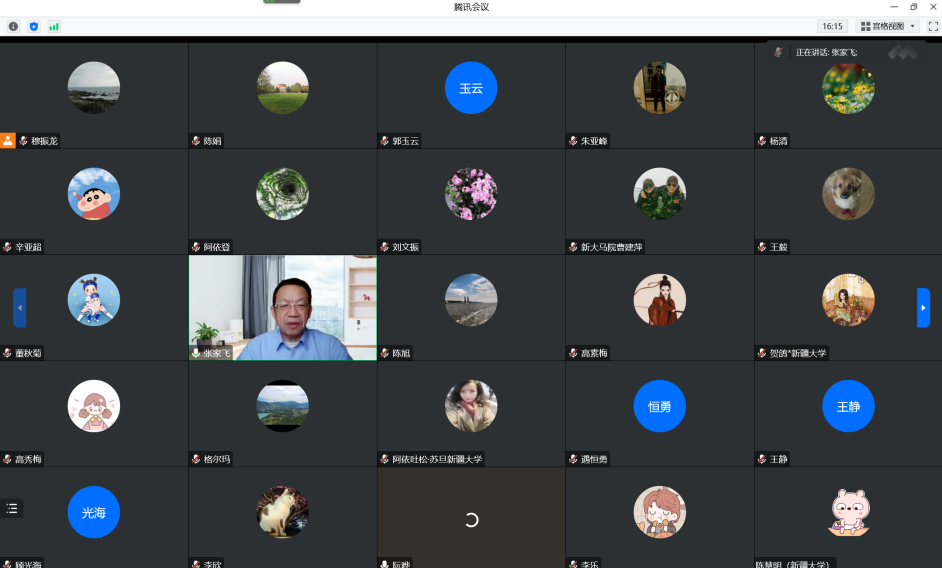Check the green network signal icon

(x=53, y=26)
